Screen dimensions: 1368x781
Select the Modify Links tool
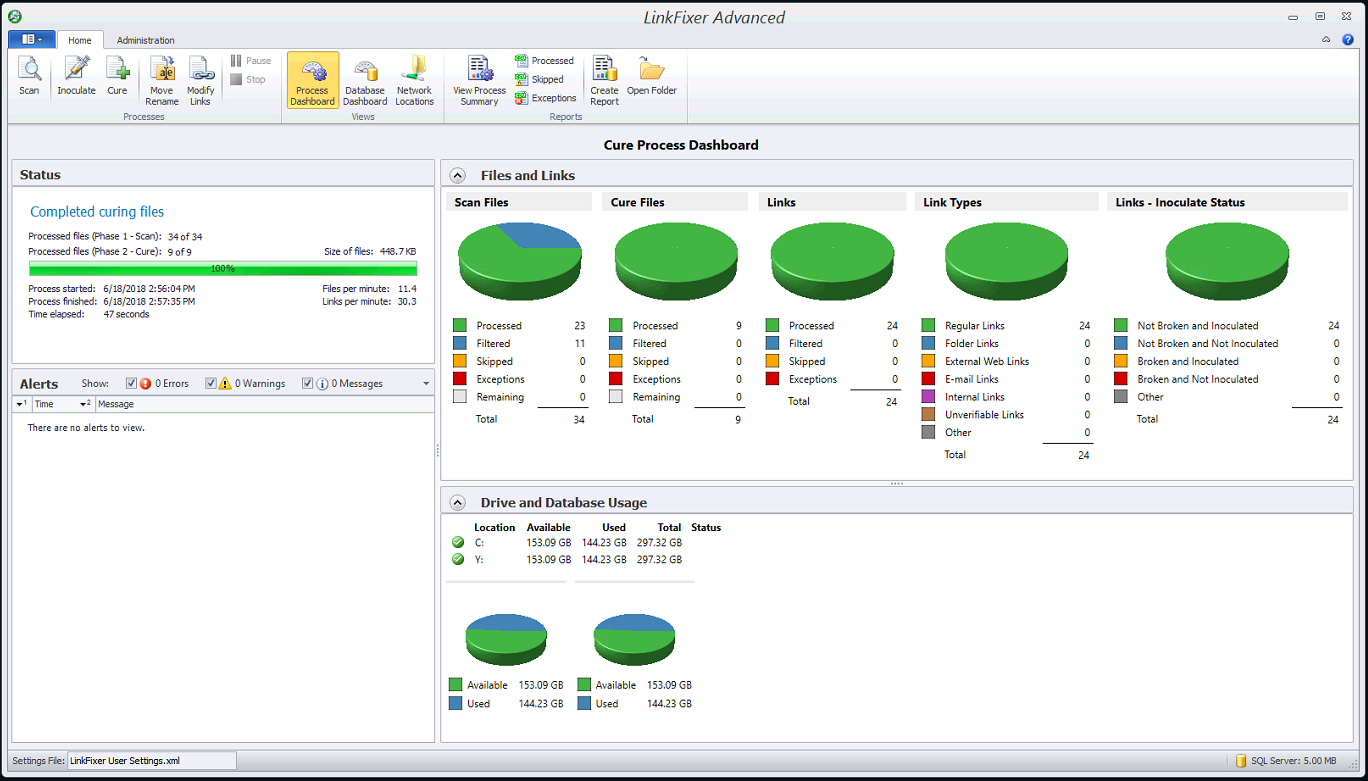[x=200, y=81]
